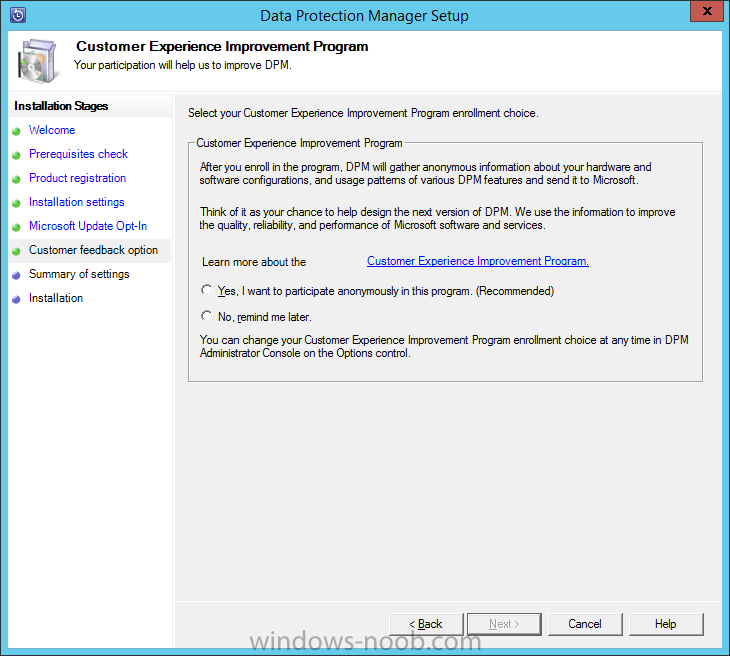Click green bullet beside Welcome
Image resolution: width=730 pixels, height=656 pixels.
16,131
